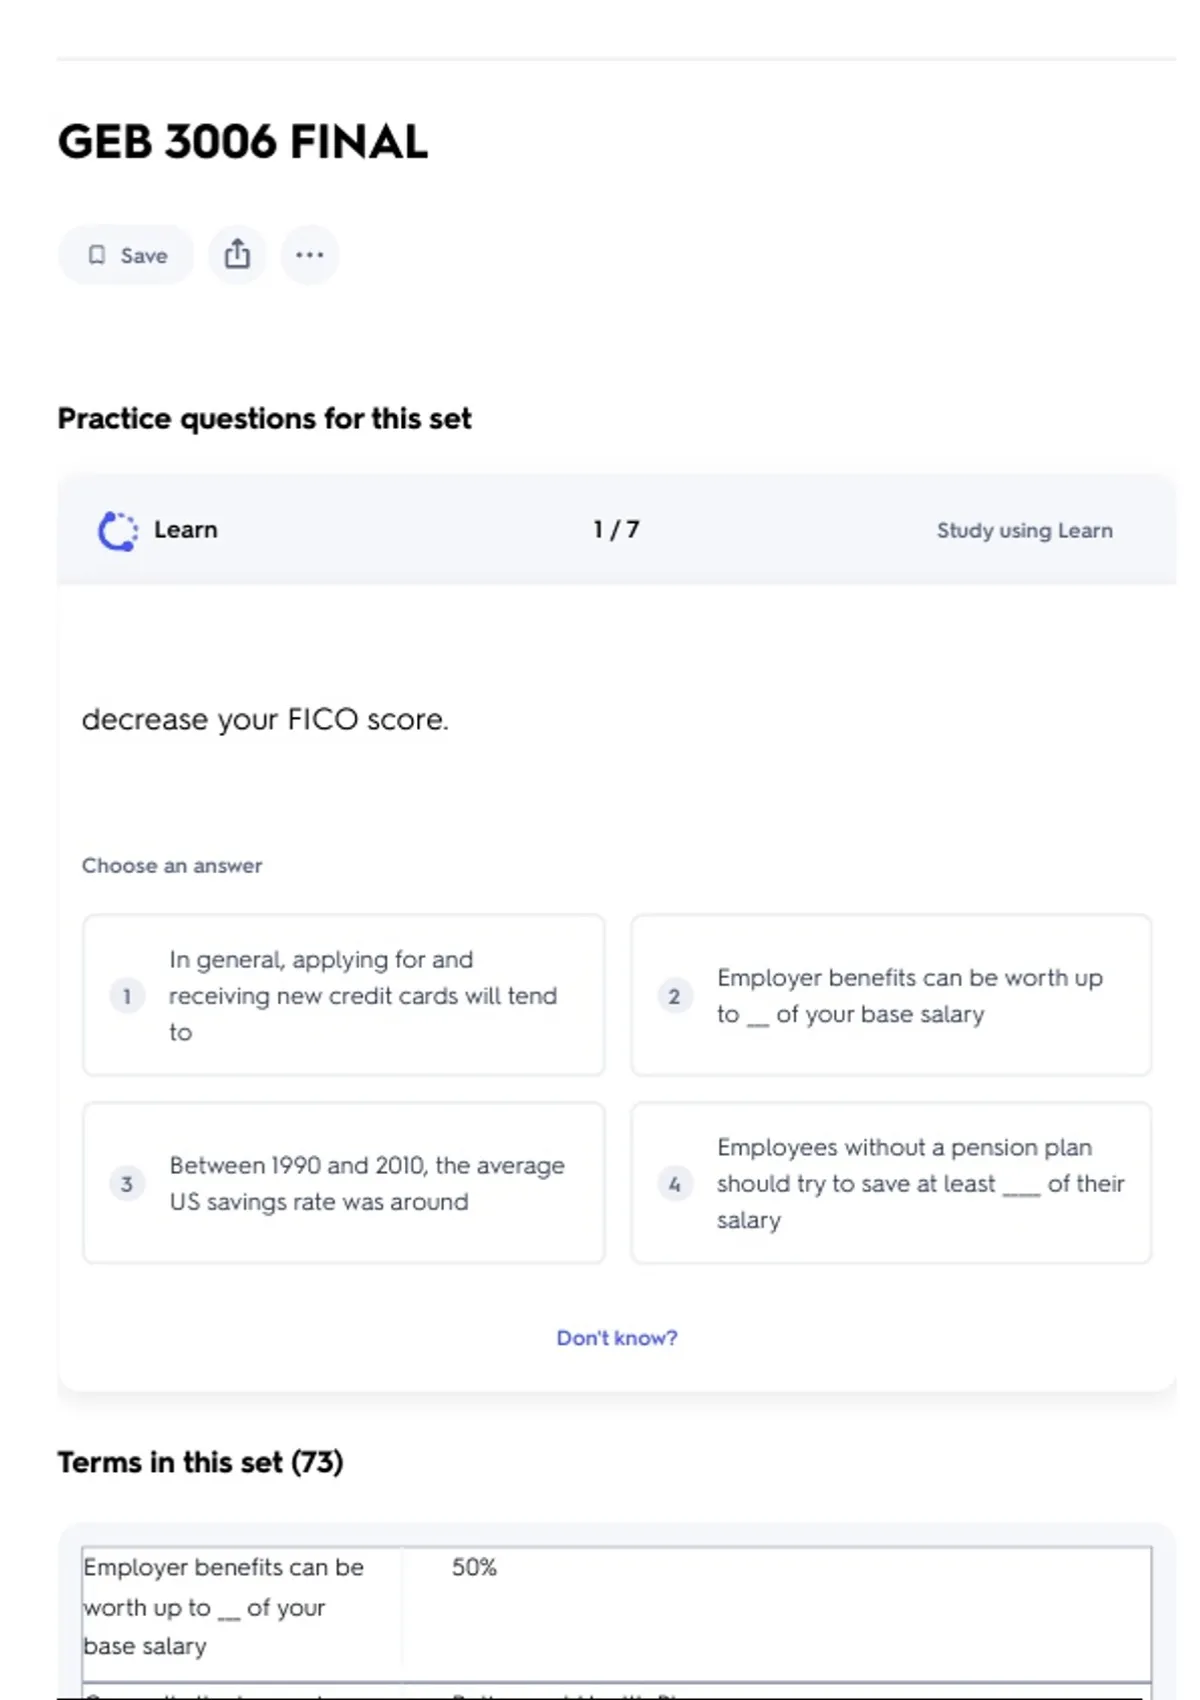Click the Don't know? link

tap(617, 1338)
